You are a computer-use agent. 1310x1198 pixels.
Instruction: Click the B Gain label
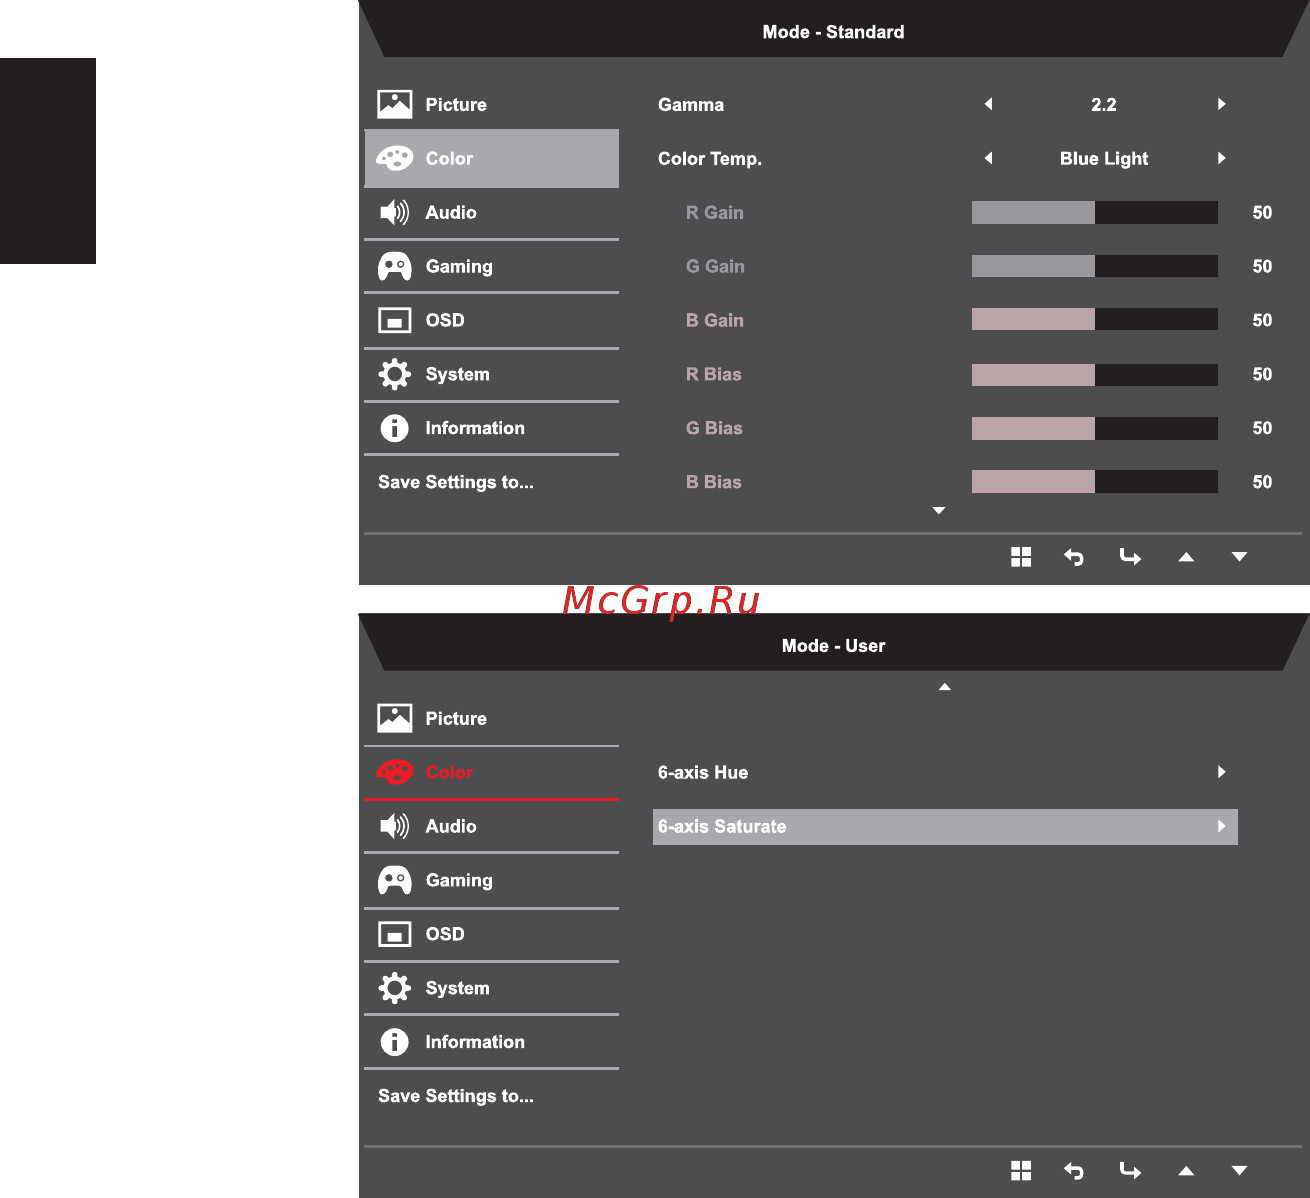point(715,320)
